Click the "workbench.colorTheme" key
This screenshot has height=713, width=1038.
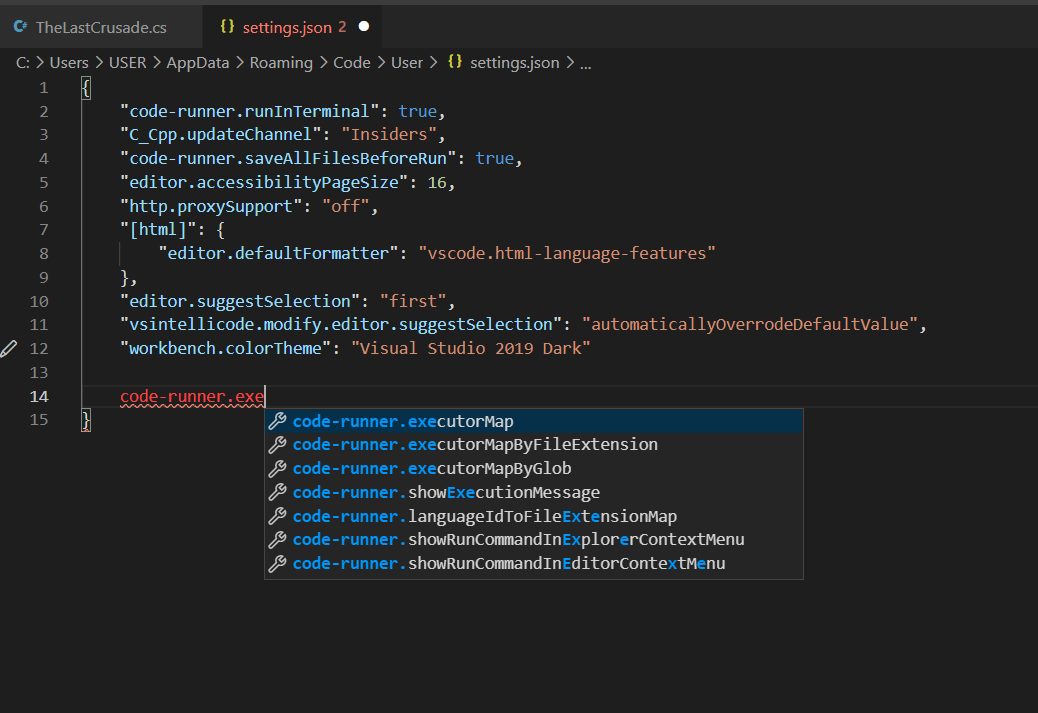[225, 348]
